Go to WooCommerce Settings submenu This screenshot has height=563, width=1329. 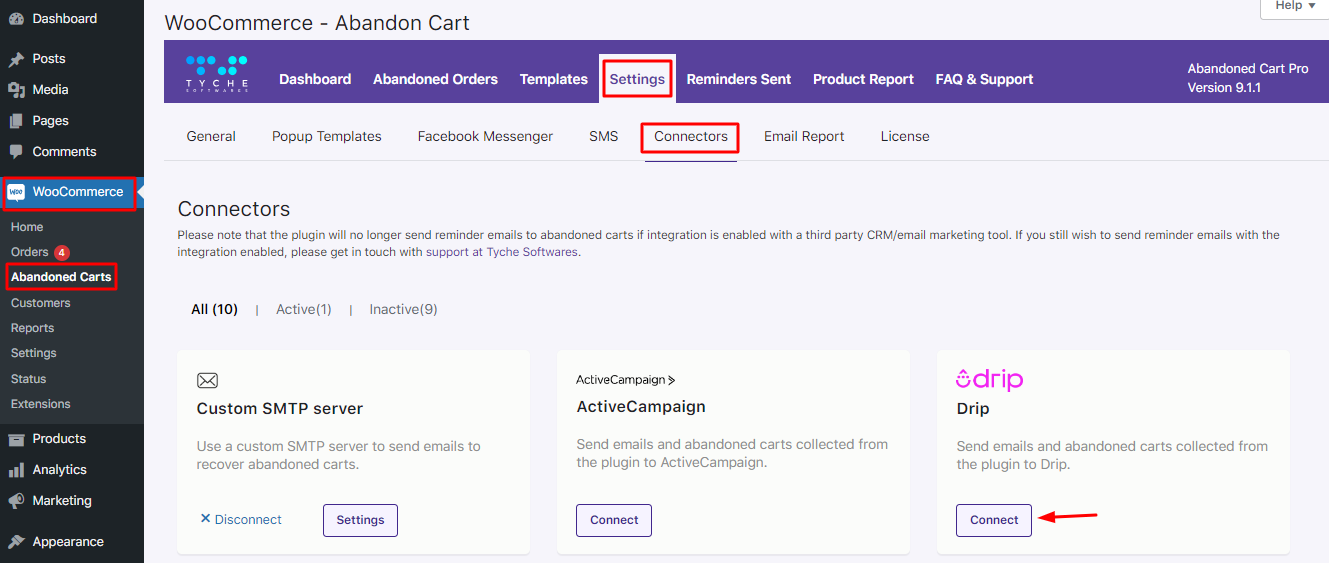tap(34, 353)
